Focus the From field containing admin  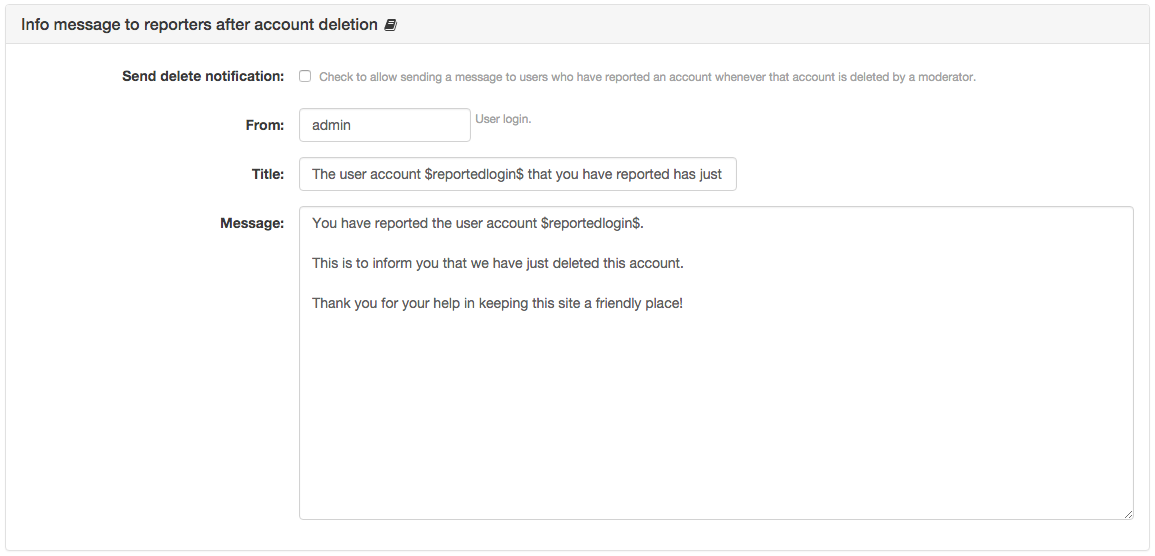click(385, 125)
